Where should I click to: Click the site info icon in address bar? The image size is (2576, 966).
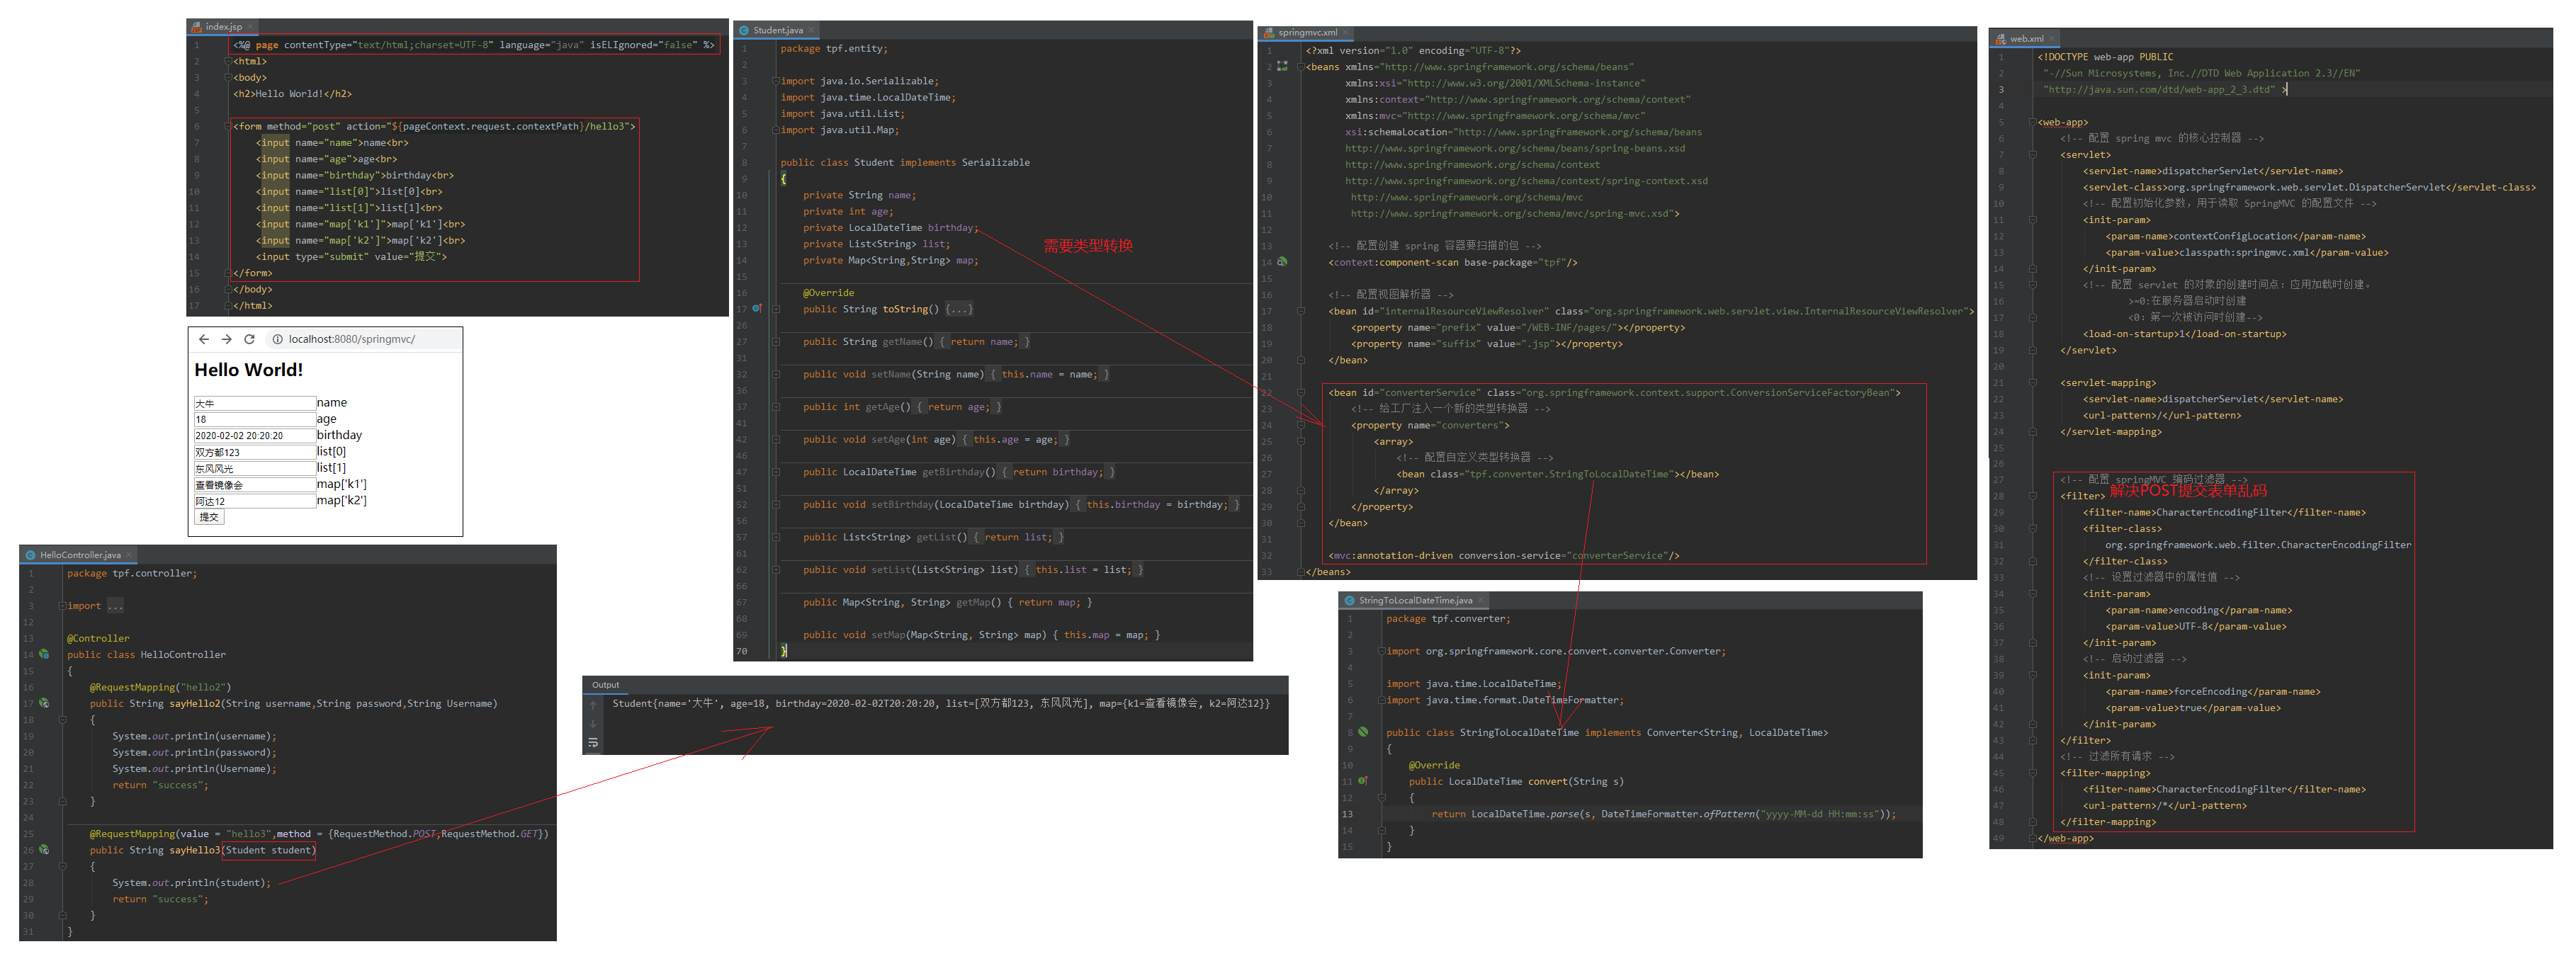click(277, 339)
